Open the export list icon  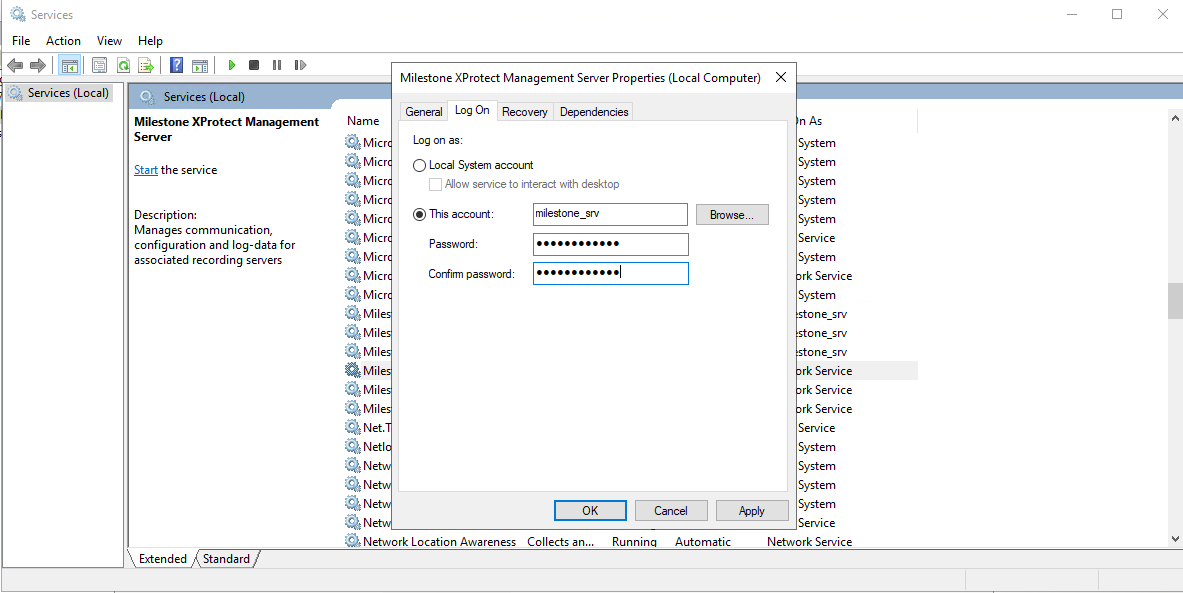click(145, 64)
